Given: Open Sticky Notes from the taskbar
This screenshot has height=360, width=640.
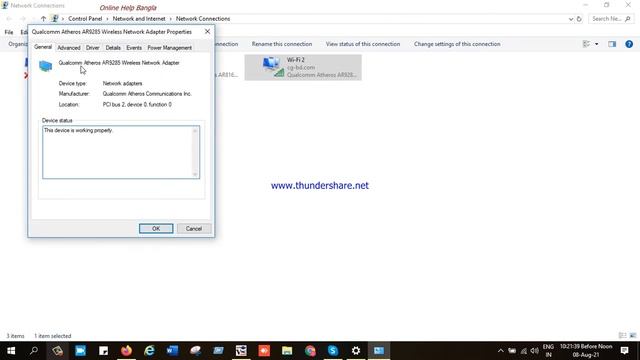Looking at the screenshot, I should tap(103, 351).
